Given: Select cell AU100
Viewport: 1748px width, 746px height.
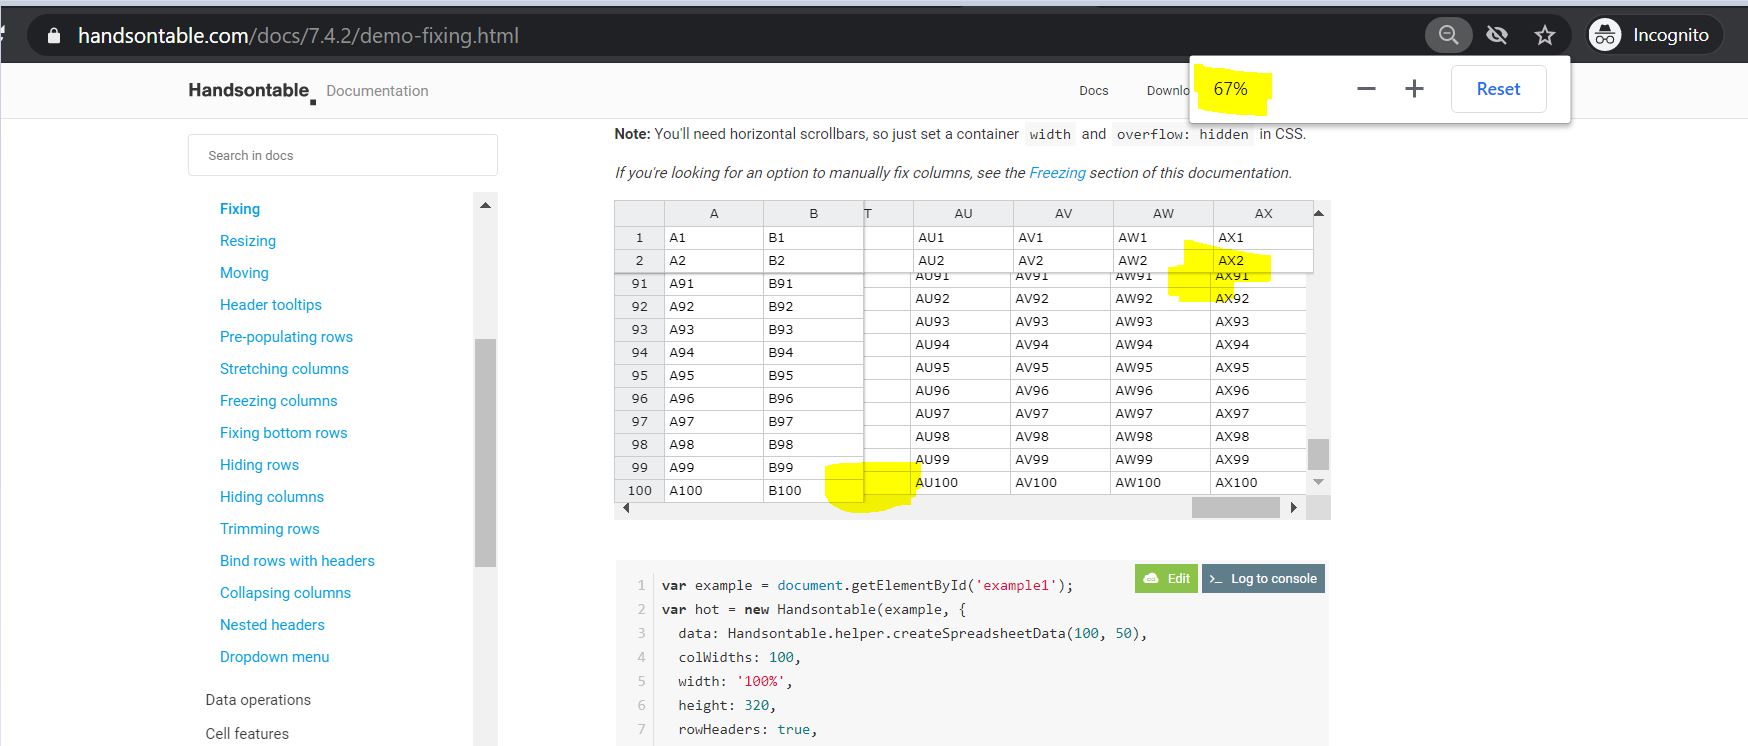Looking at the screenshot, I should [960, 482].
